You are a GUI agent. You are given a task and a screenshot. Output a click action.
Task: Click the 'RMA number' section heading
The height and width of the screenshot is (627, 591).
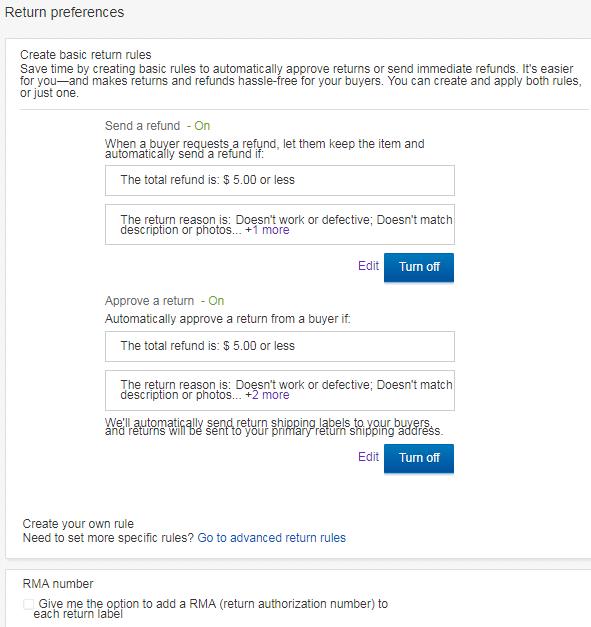tap(58, 584)
